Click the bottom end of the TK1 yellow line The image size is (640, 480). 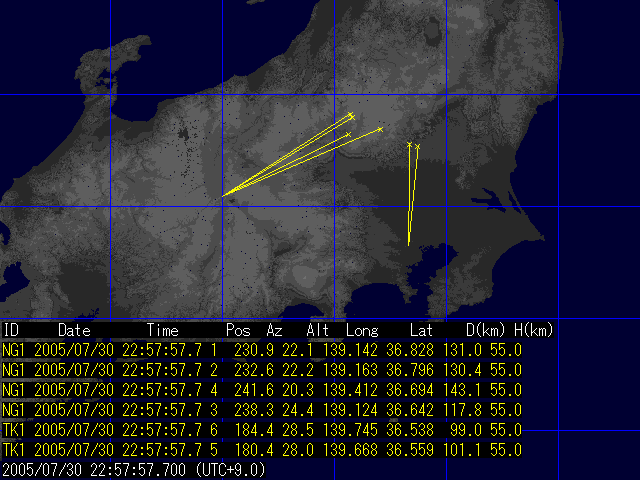tap(408, 244)
